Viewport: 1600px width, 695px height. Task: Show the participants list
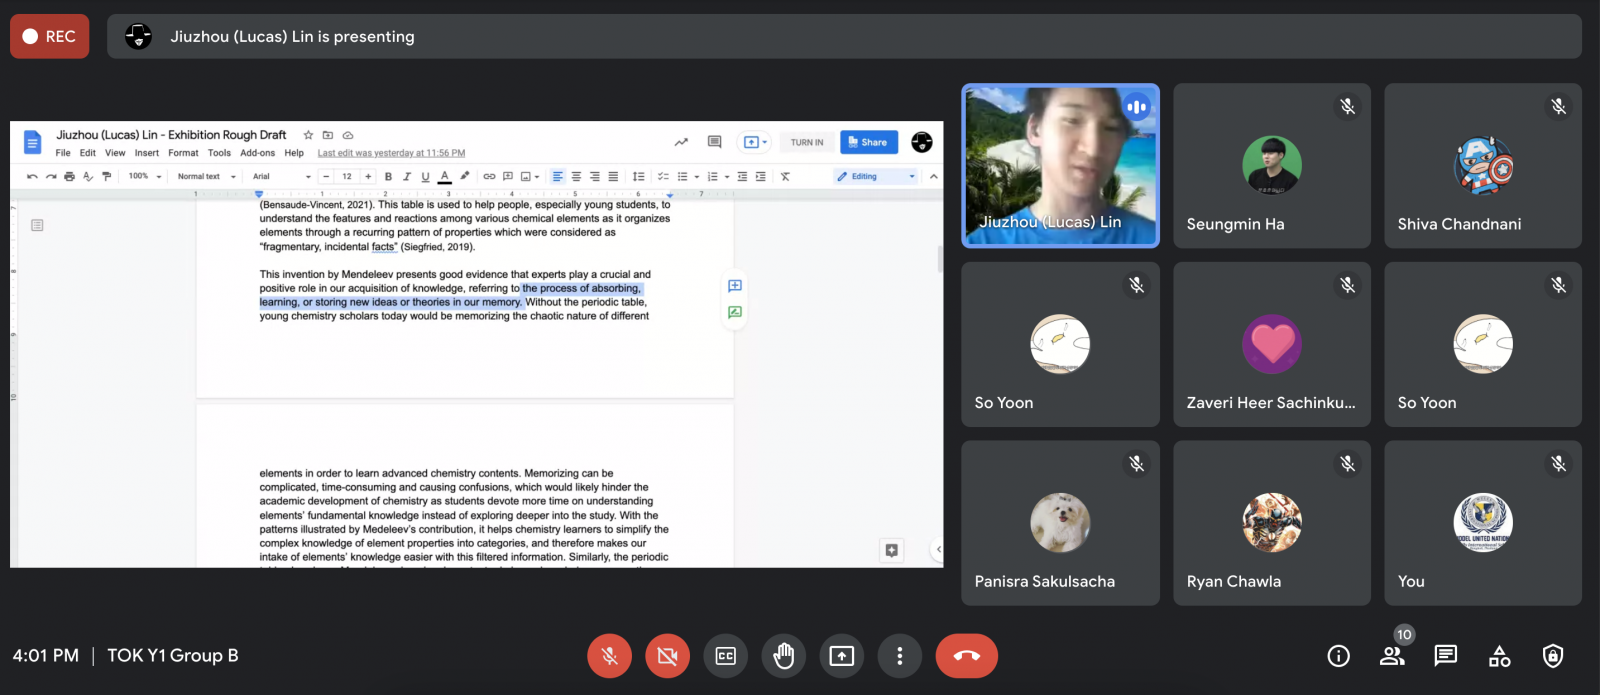click(x=1392, y=656)
